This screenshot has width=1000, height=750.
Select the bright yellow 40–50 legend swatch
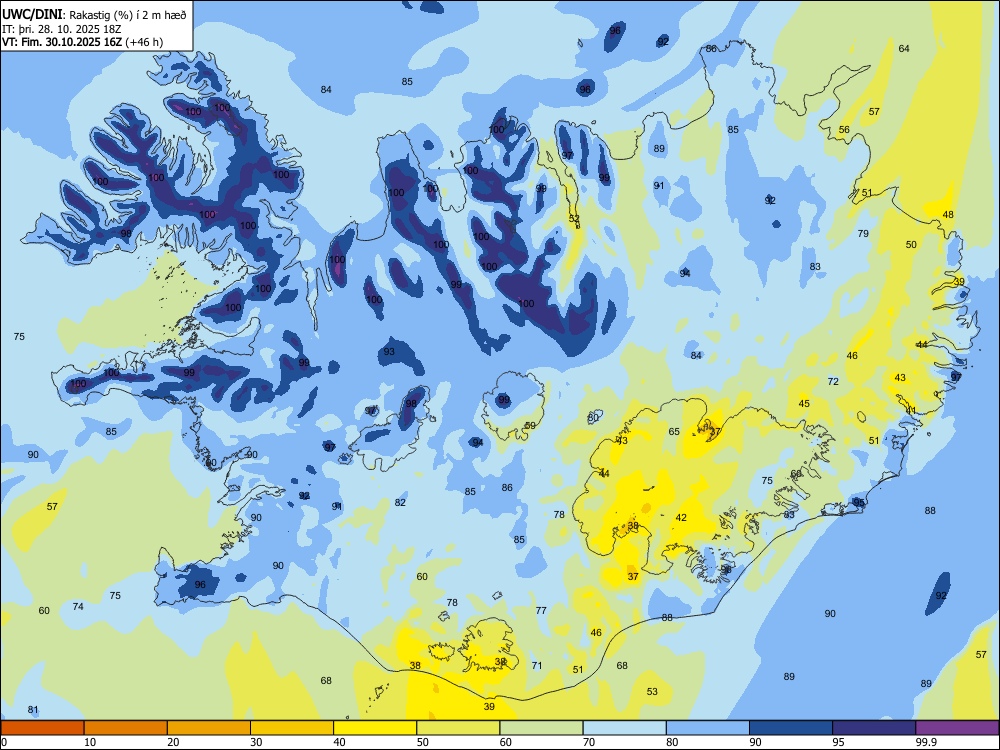[x=375, y=728]
